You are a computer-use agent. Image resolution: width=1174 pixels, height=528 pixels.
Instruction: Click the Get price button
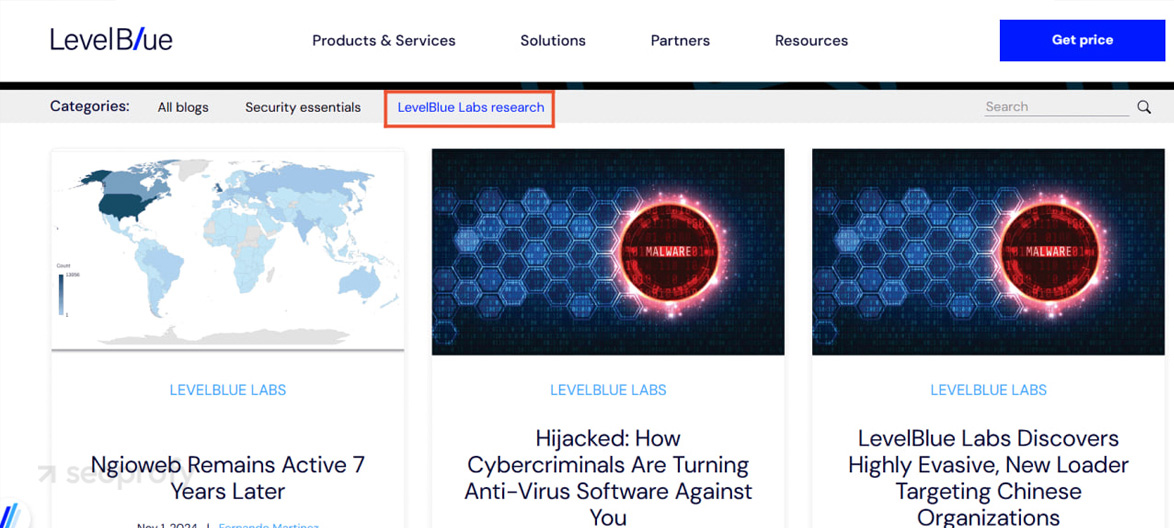[x=1082, y=40]
